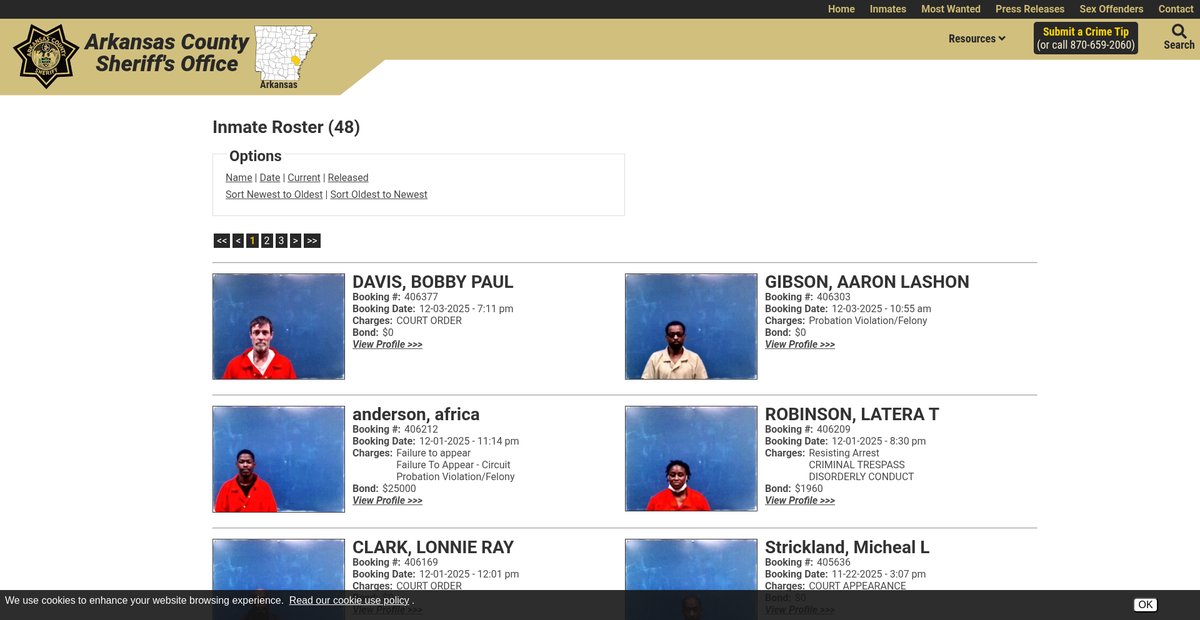View Profile for ROBINSON, LATERA T
The image size is (1200, 620).
800,501
